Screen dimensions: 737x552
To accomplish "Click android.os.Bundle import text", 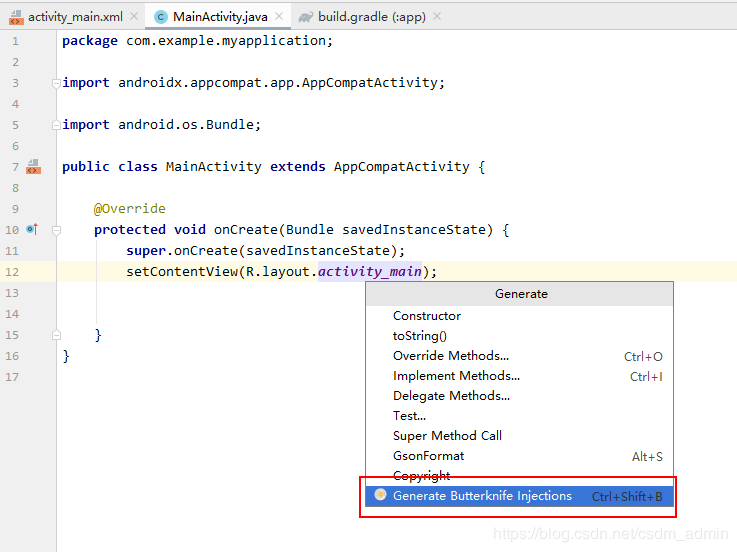I will (x=186, y=125).
